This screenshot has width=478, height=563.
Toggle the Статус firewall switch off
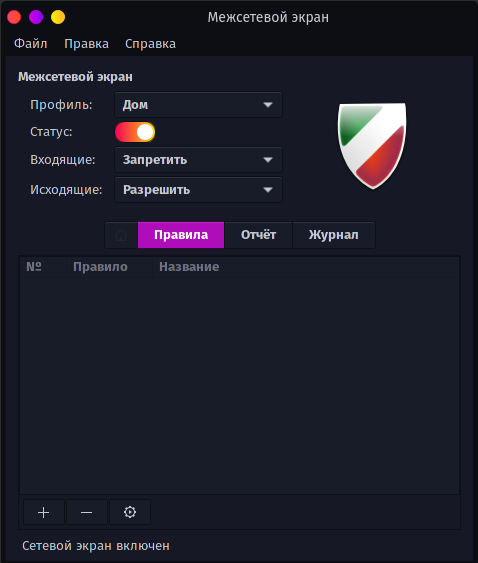coord(135,132)
